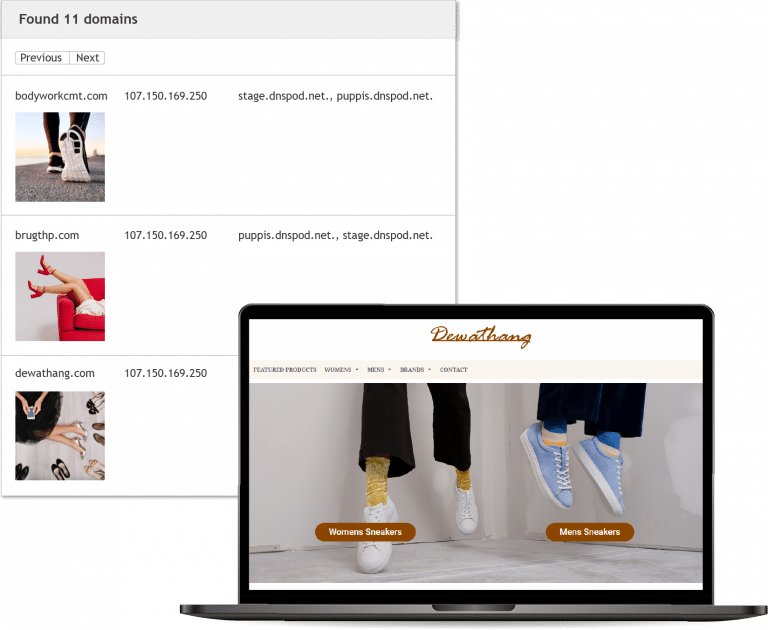768x630 pixels.
Task: Select nameservers text in bodyworkcmt.com row
Action: click(336, 96)
